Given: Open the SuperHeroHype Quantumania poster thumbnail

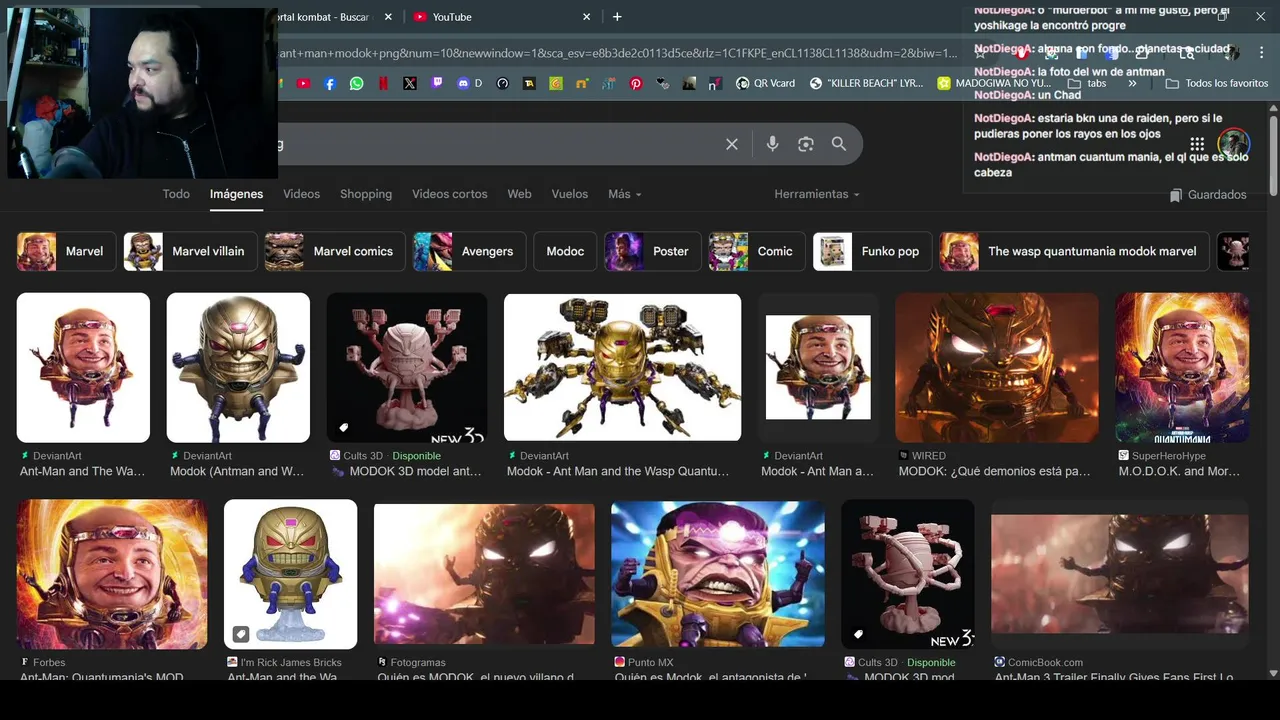Looking at the screenshot, I should [1182, 367].
